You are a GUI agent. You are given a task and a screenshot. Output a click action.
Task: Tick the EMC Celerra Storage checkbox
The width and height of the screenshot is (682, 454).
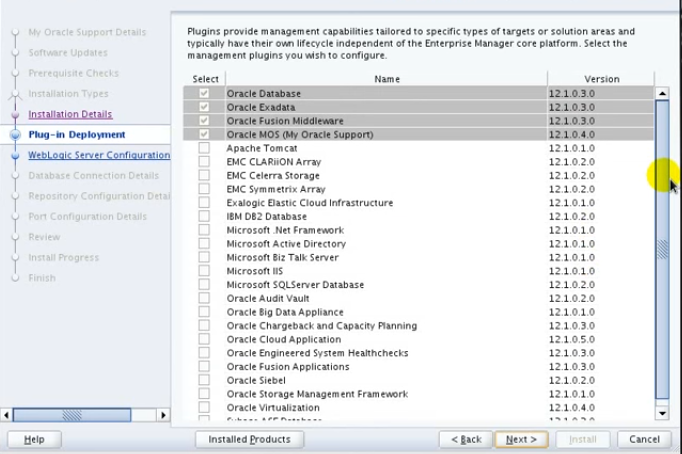[204, 175]
